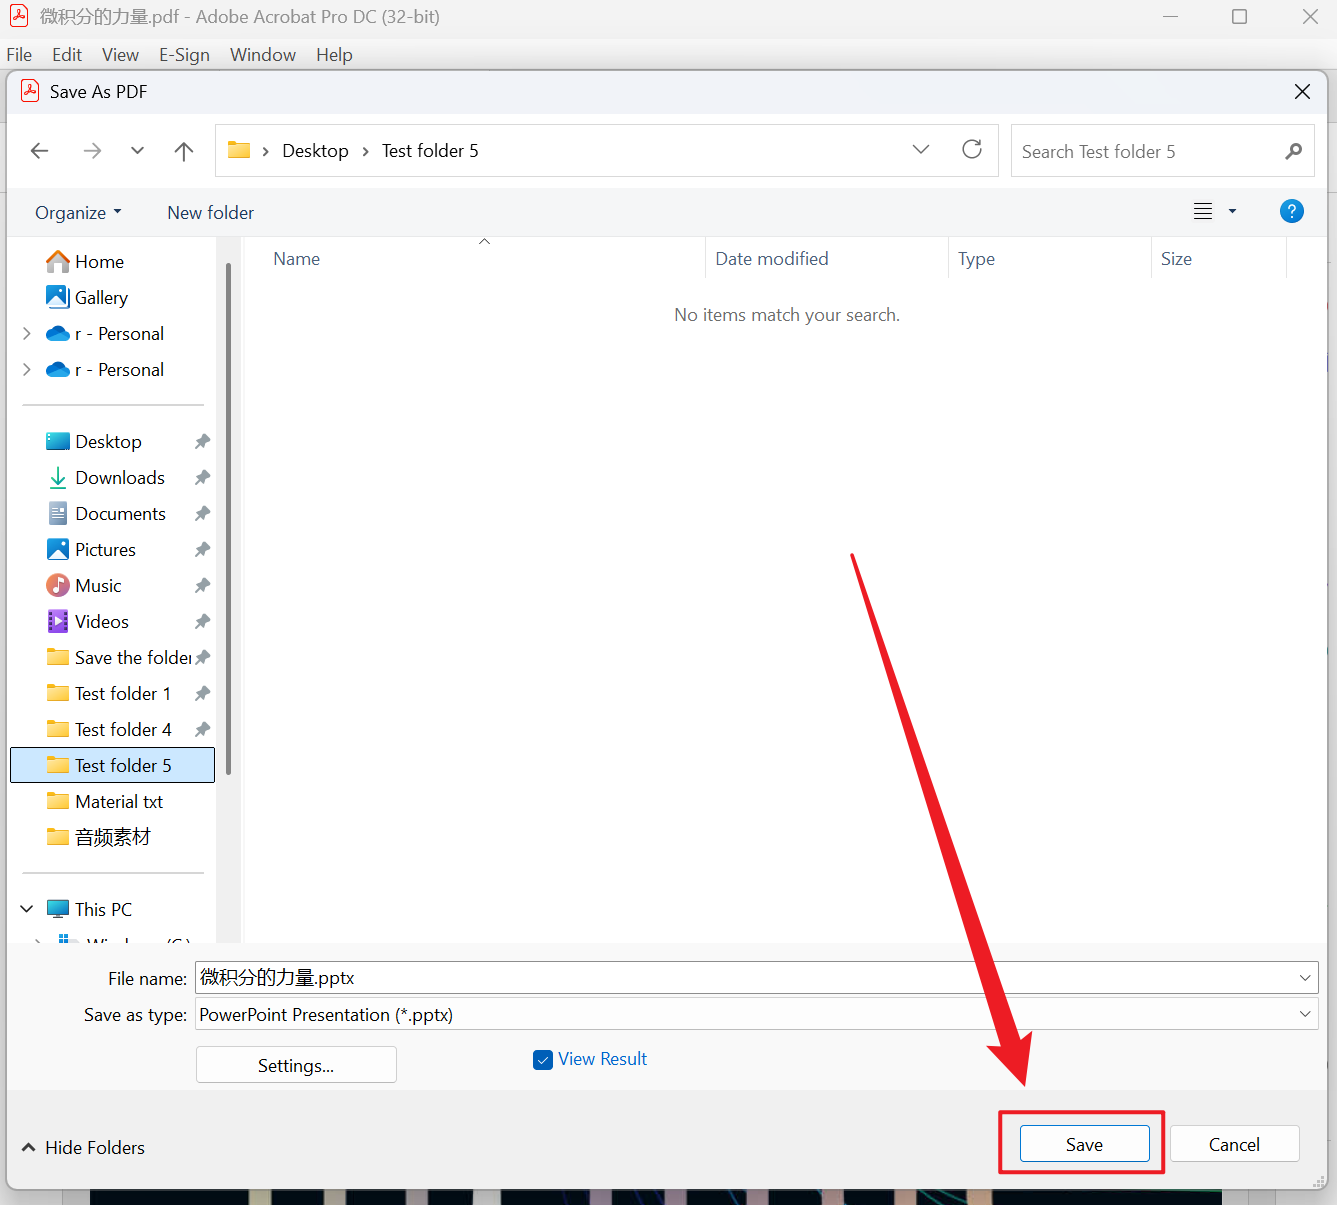The height and width of the screenshot is (1205, 1337).
Task: Select Downloads in the navigation pane
Action: (x=119, y=478)
